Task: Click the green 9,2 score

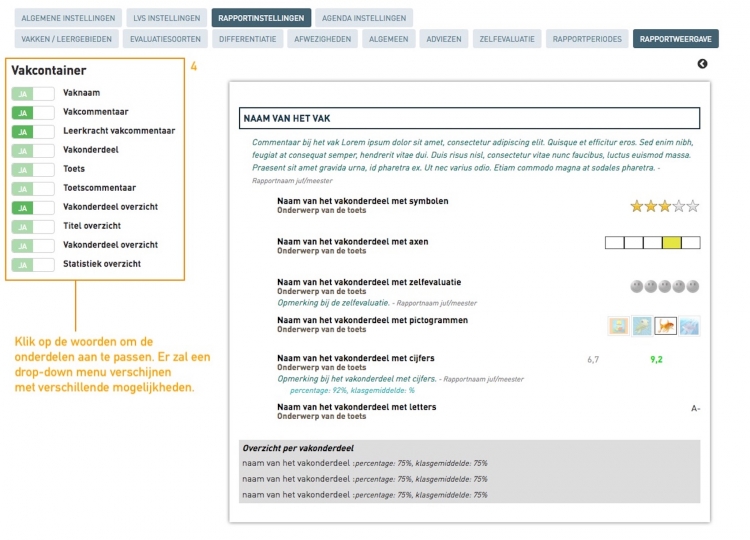Action: (x=656, y=360)
